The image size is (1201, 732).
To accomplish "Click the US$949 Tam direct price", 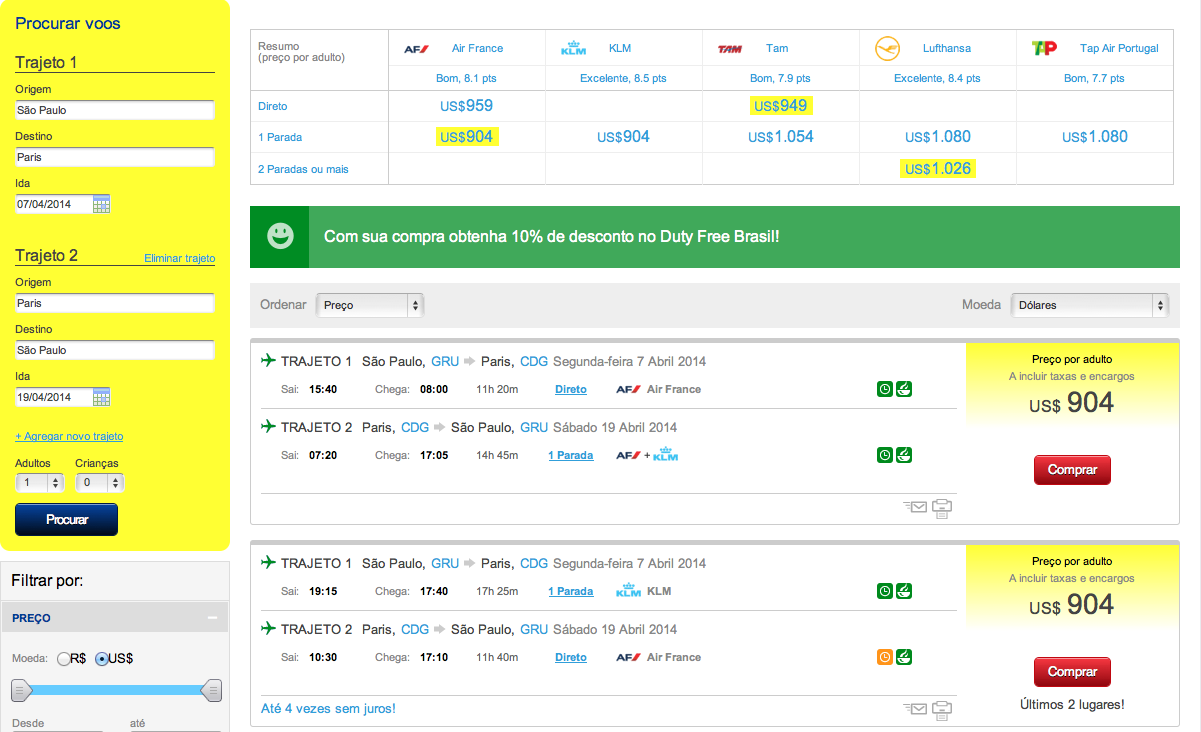I will click(x=780, y=106).
